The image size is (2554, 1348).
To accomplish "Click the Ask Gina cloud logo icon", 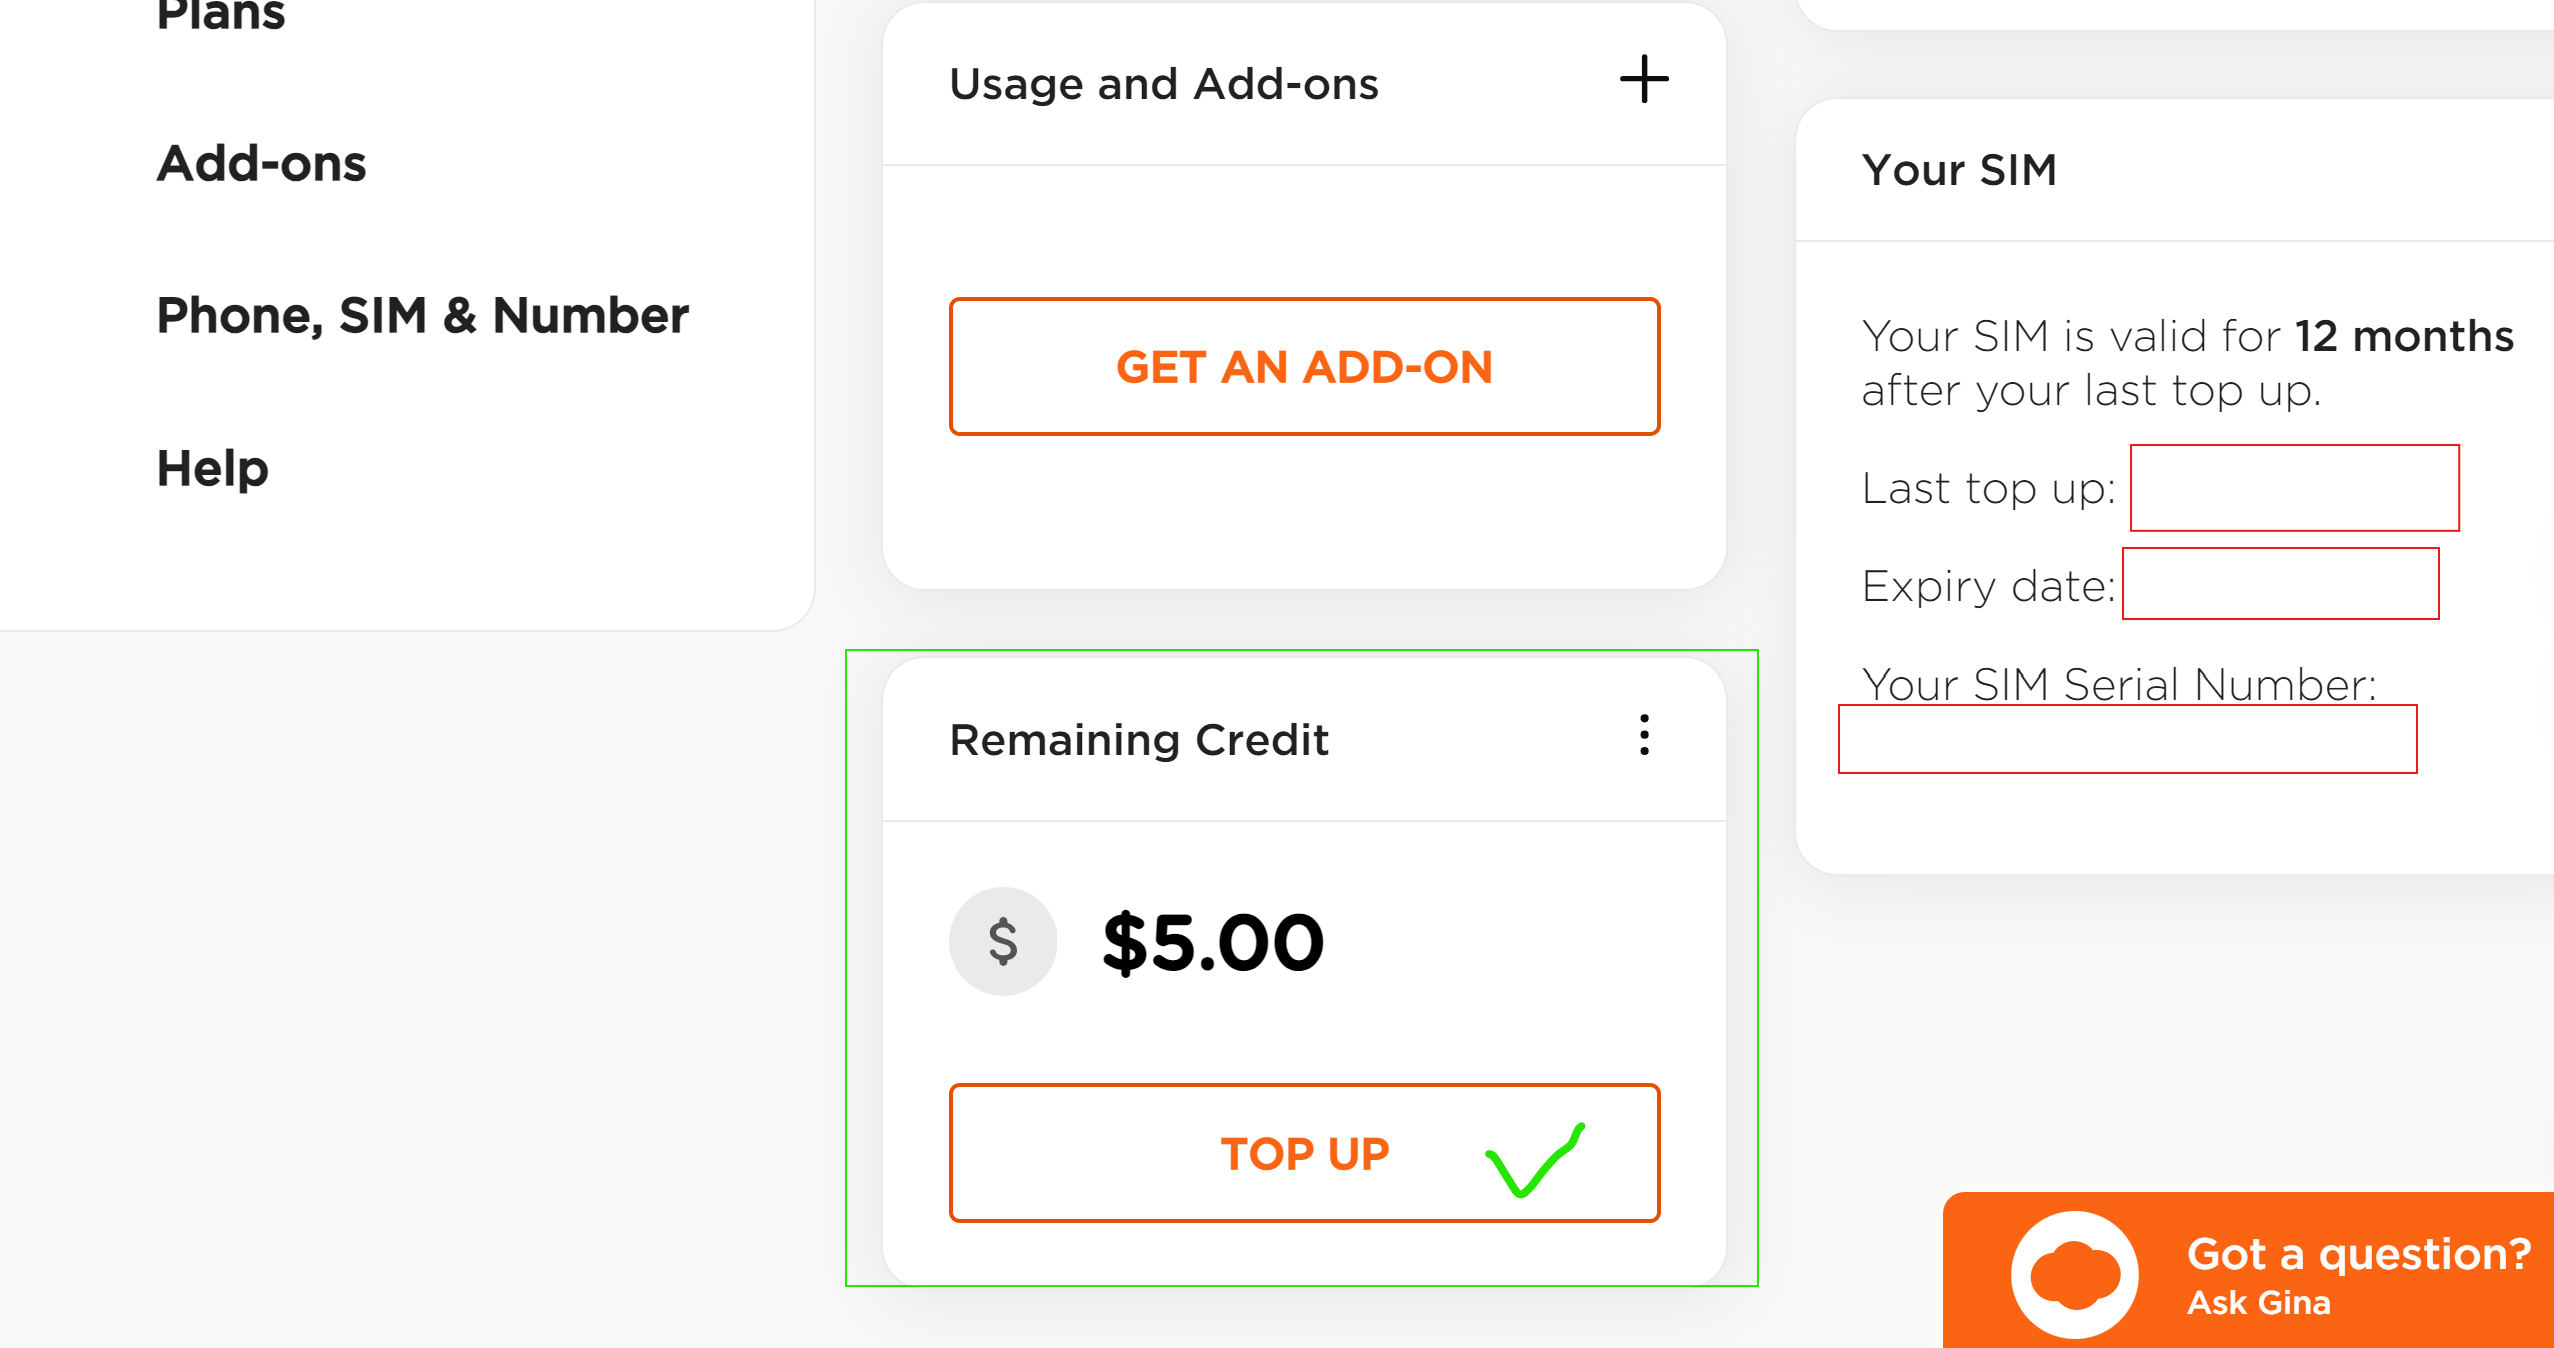I will 2075,1274.
